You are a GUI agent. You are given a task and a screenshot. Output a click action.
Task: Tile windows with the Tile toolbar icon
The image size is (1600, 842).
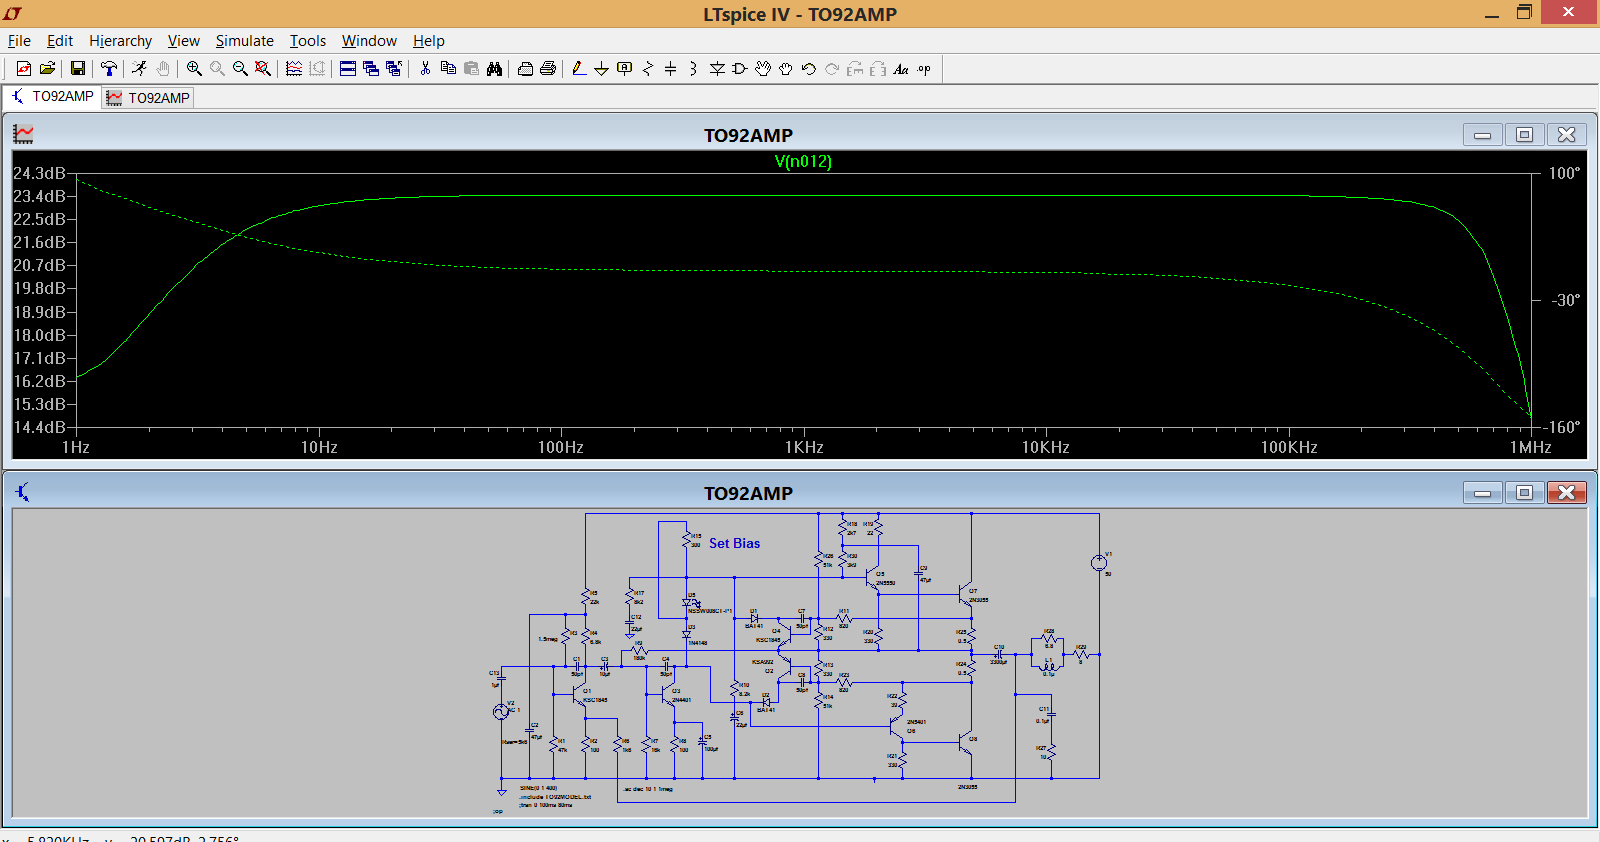[x=348, y=69]
